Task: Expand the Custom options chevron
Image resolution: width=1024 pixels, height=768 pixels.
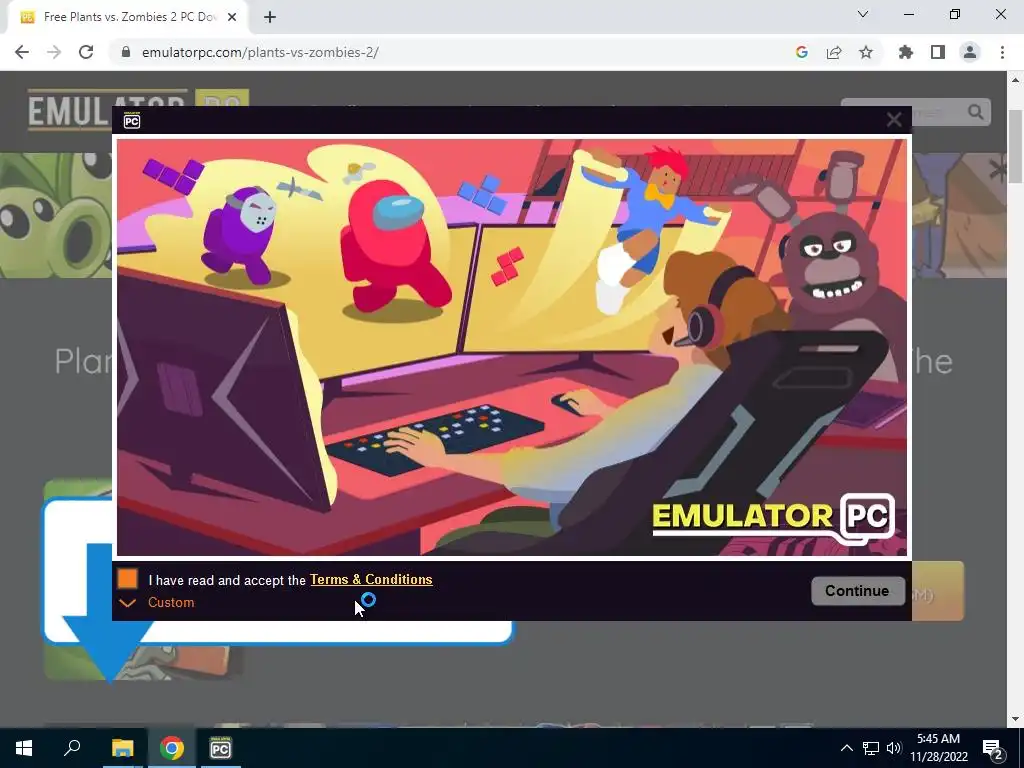Action: 128,603
